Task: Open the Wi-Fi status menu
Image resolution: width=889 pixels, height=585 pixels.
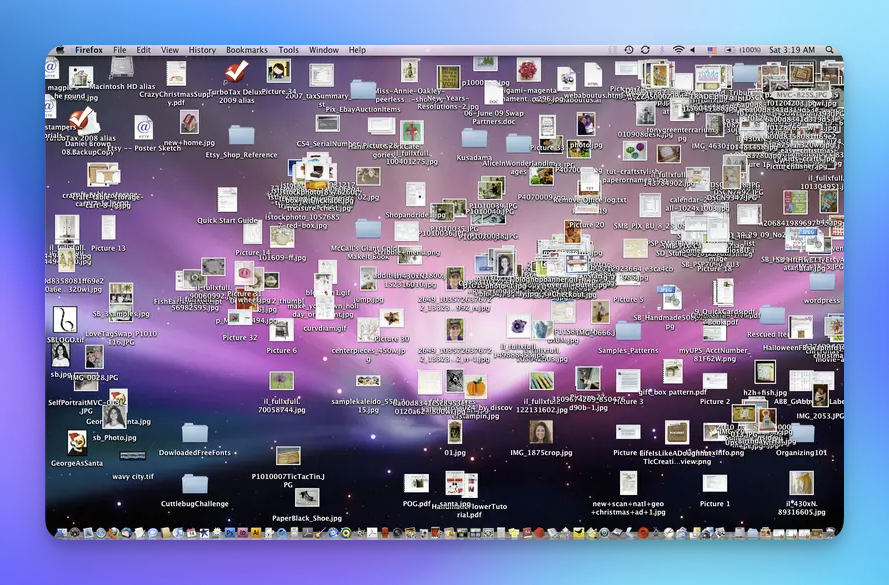Action: coord(678,50)
